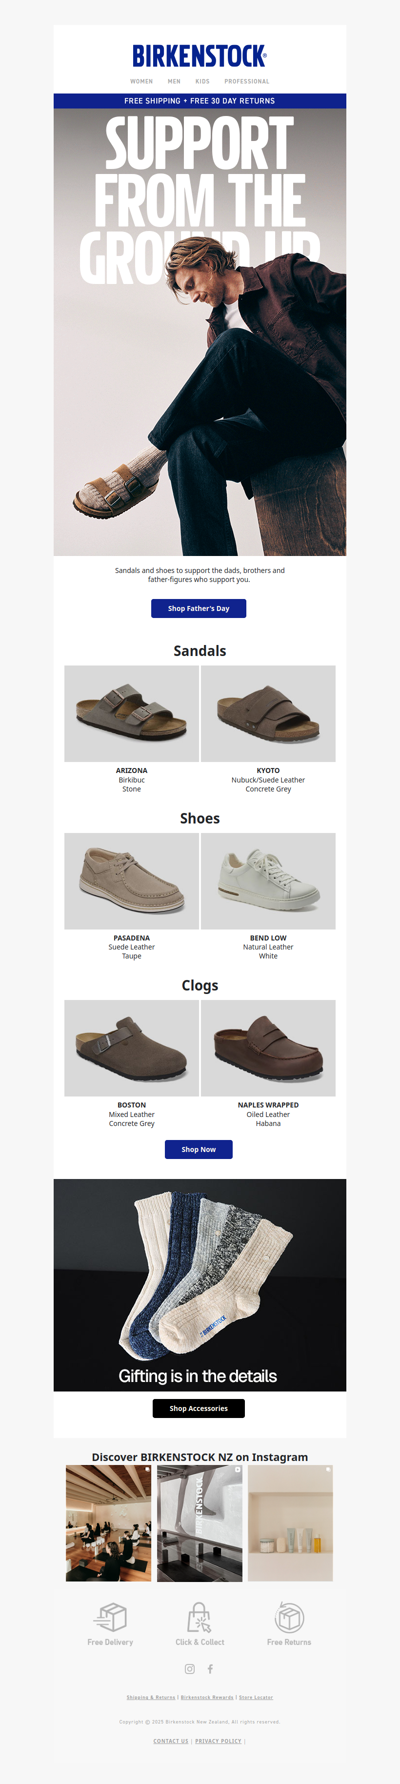Viewport: 400px width, 1784px height.
Task: Click the Facebook icon in footer
Action: (x=210, y=1669)
